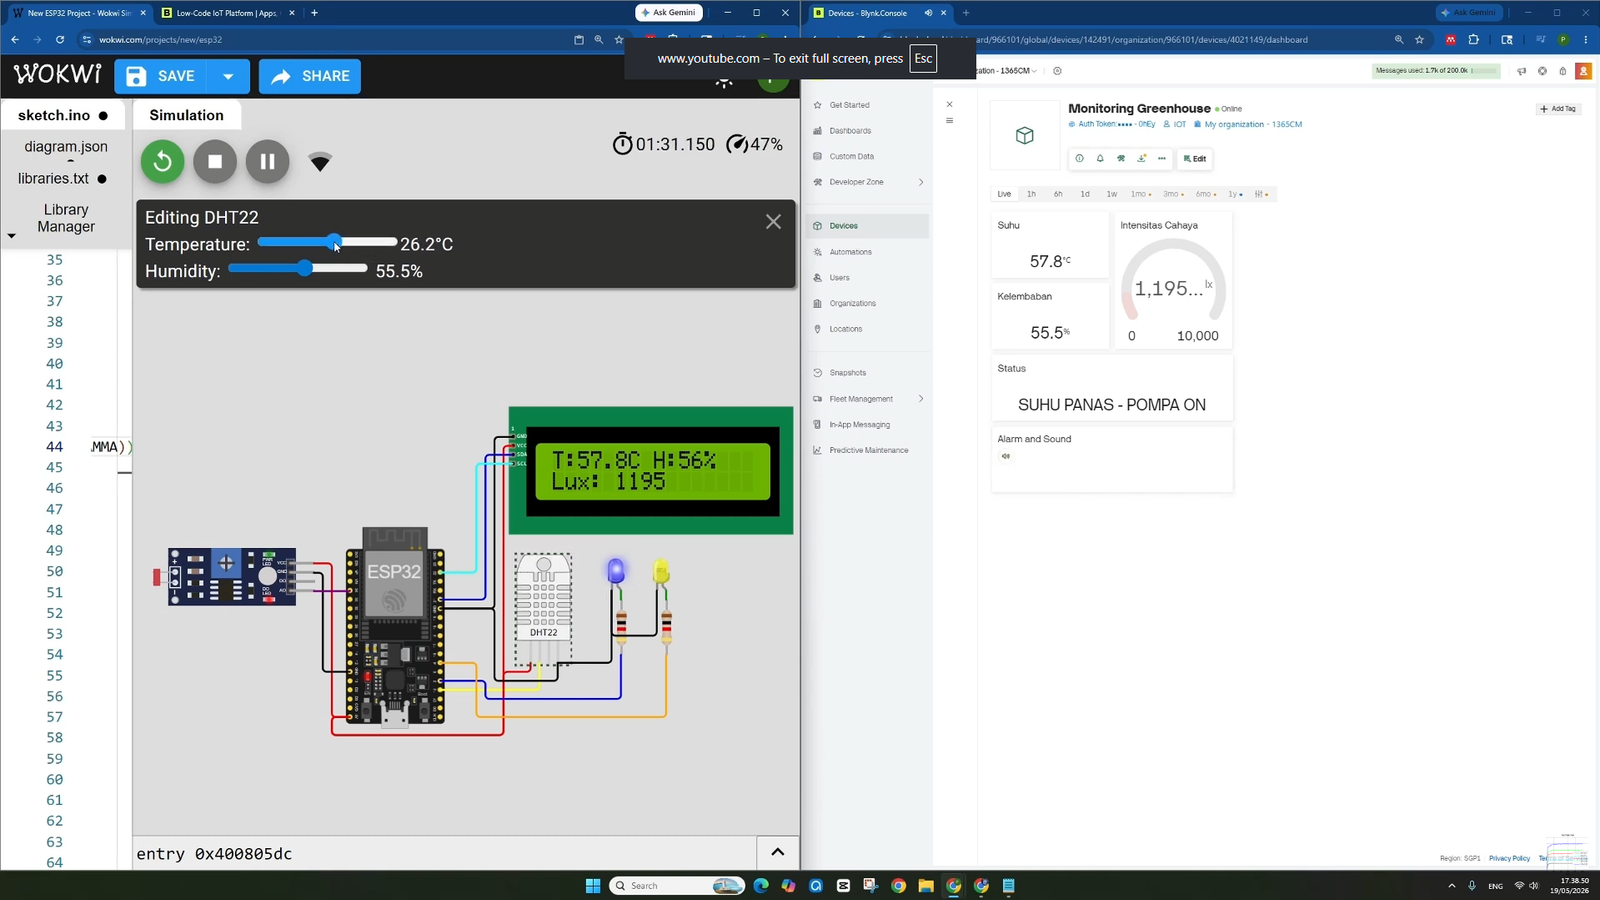Open Get Started in Blynk sidebar
This screenshot has height=900, width=1600.
(x=849, y=105)
